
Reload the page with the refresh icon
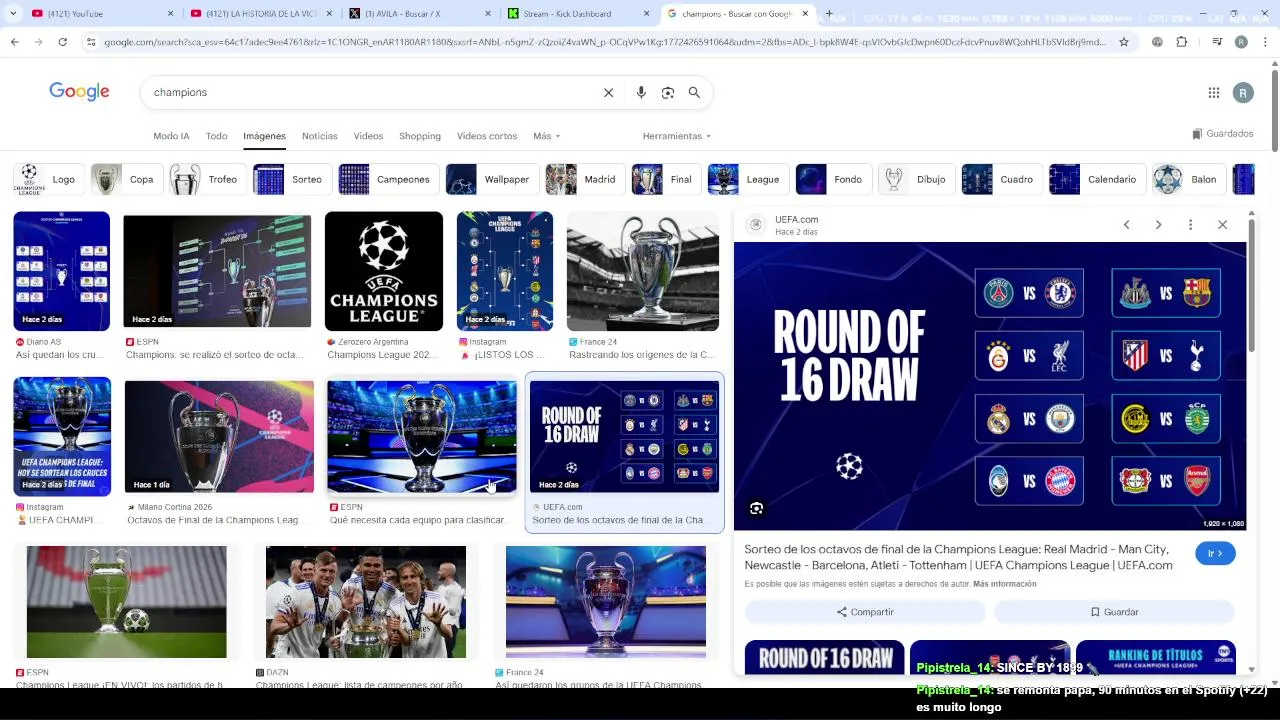pyautogui.click(x=62, y=42)
